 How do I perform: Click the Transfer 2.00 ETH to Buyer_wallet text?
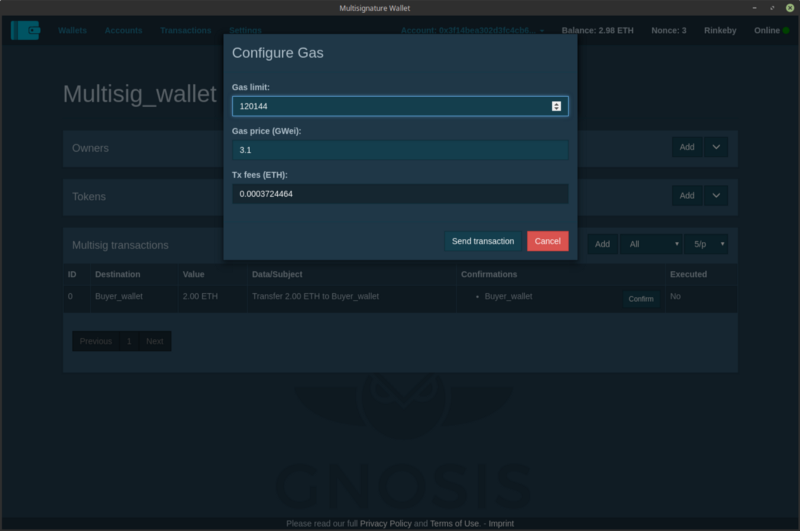tap(315, 296)
